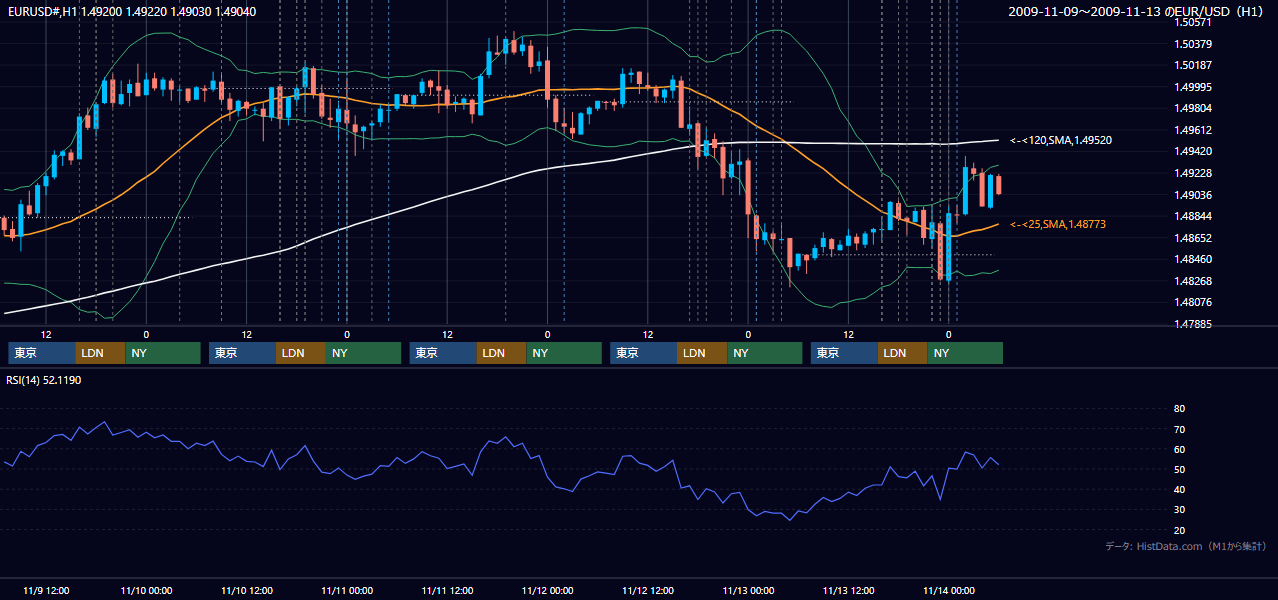The height and width of the screenshot is (600, 1278).
Task: Click price axis value 1.49228
Action: [x=1193, y=173]
